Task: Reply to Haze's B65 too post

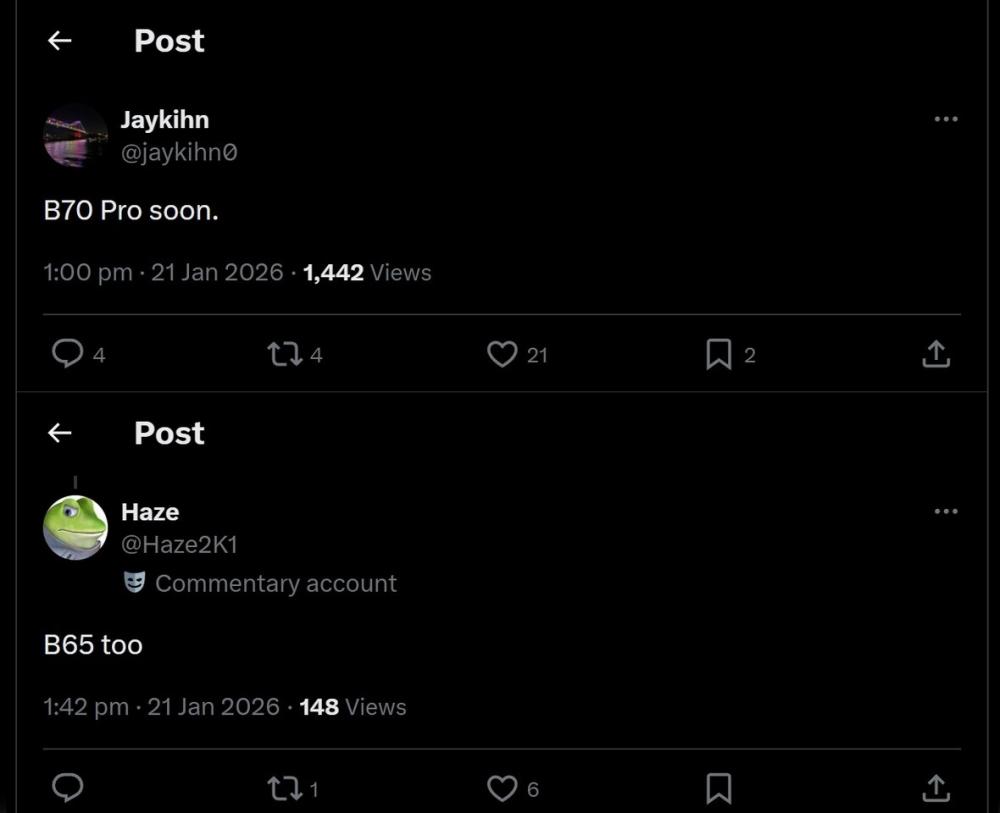Action: [x=67, y=788]
